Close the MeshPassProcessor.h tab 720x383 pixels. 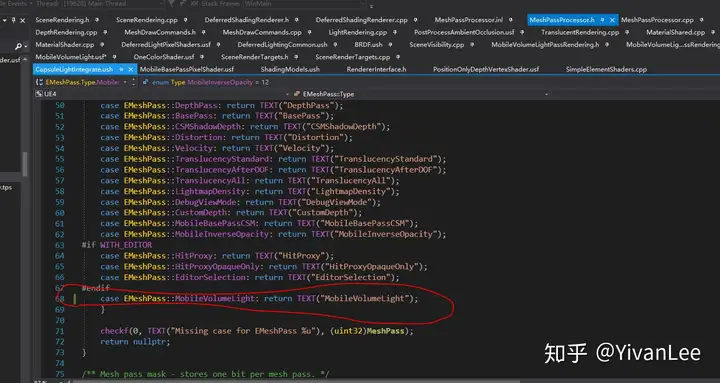point(612,20)
